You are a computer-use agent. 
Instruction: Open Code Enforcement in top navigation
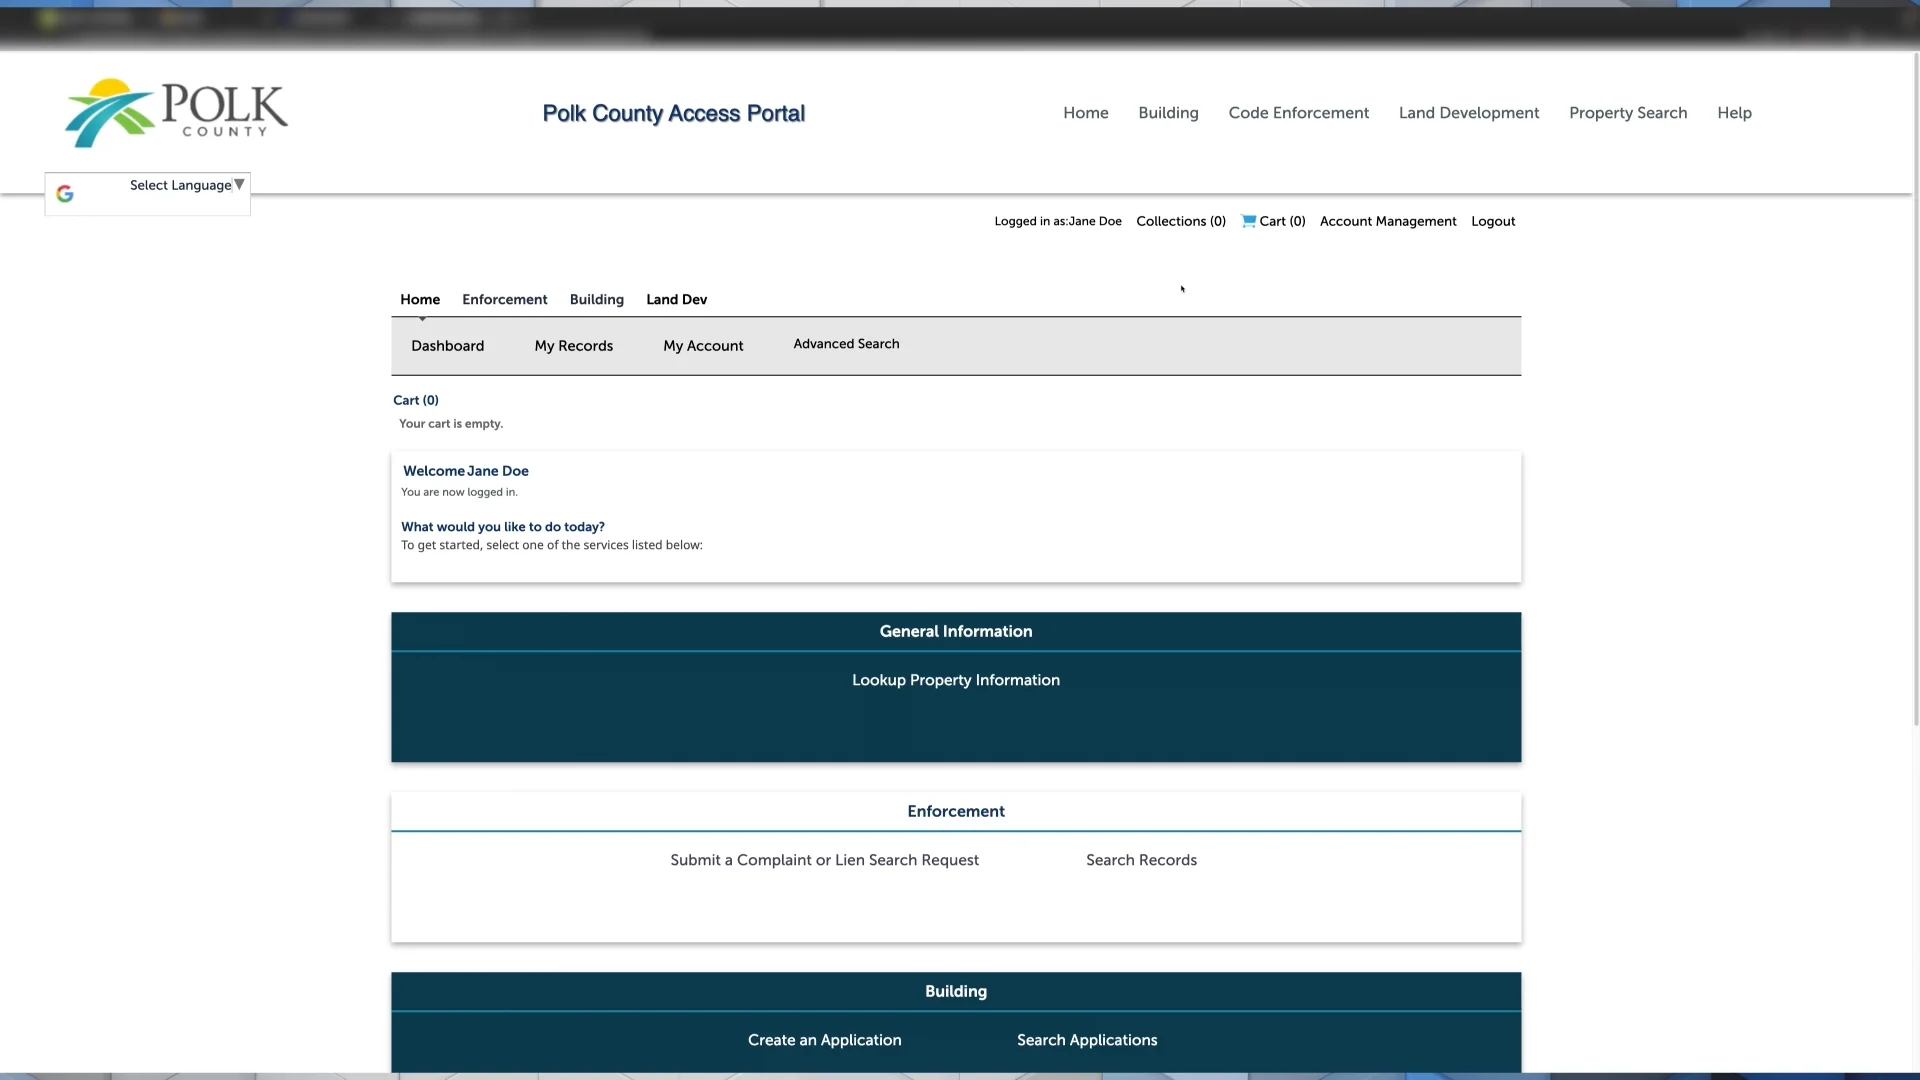click(x=1298, y=113)
